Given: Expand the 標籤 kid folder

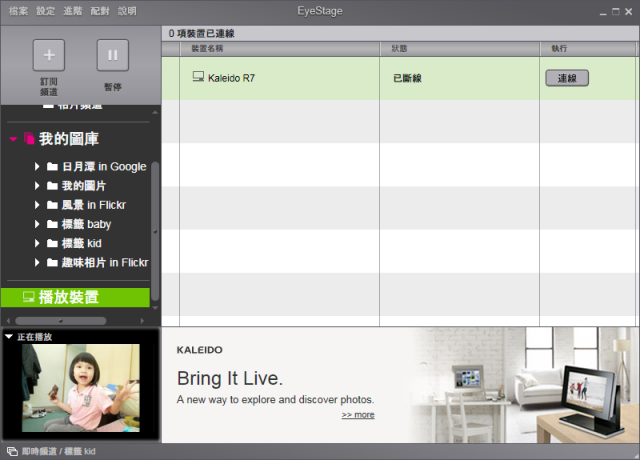Looking at the screenshot, I should (x=37, y=243).
